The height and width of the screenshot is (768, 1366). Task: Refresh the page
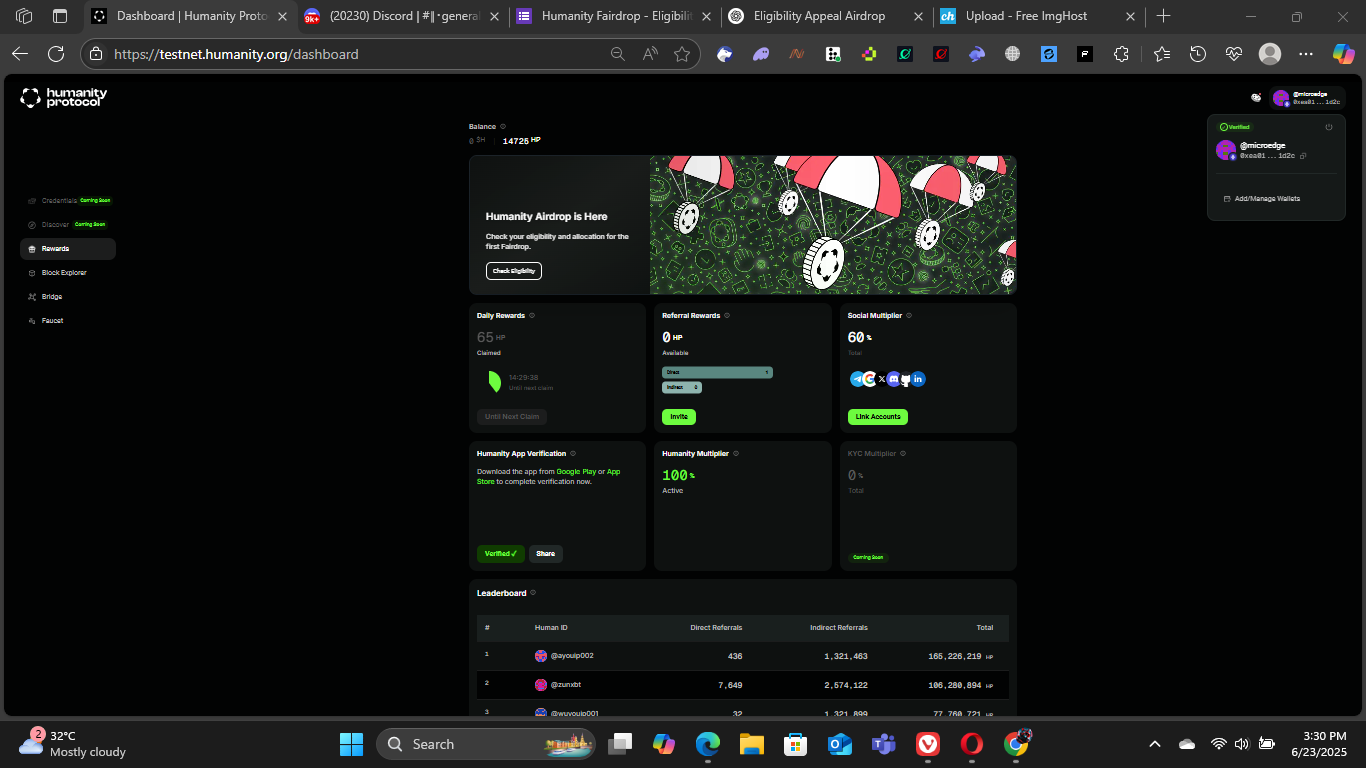tap(56, 54)
